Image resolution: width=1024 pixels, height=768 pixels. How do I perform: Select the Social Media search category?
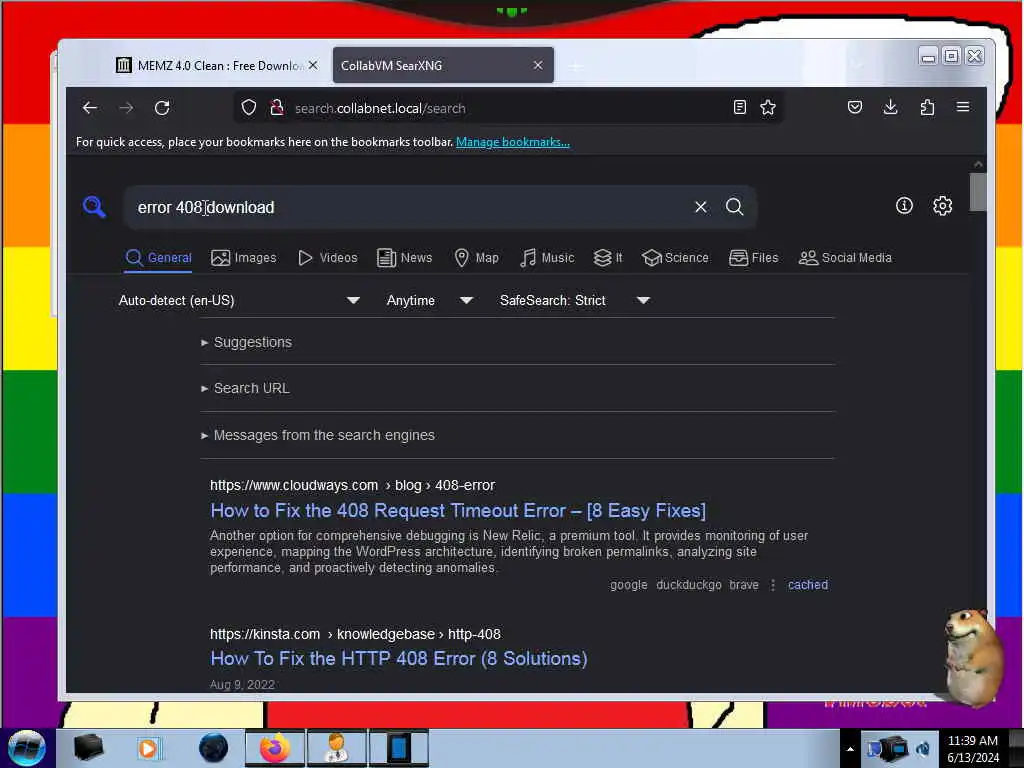pyautogui.click(x=845, y=257)
